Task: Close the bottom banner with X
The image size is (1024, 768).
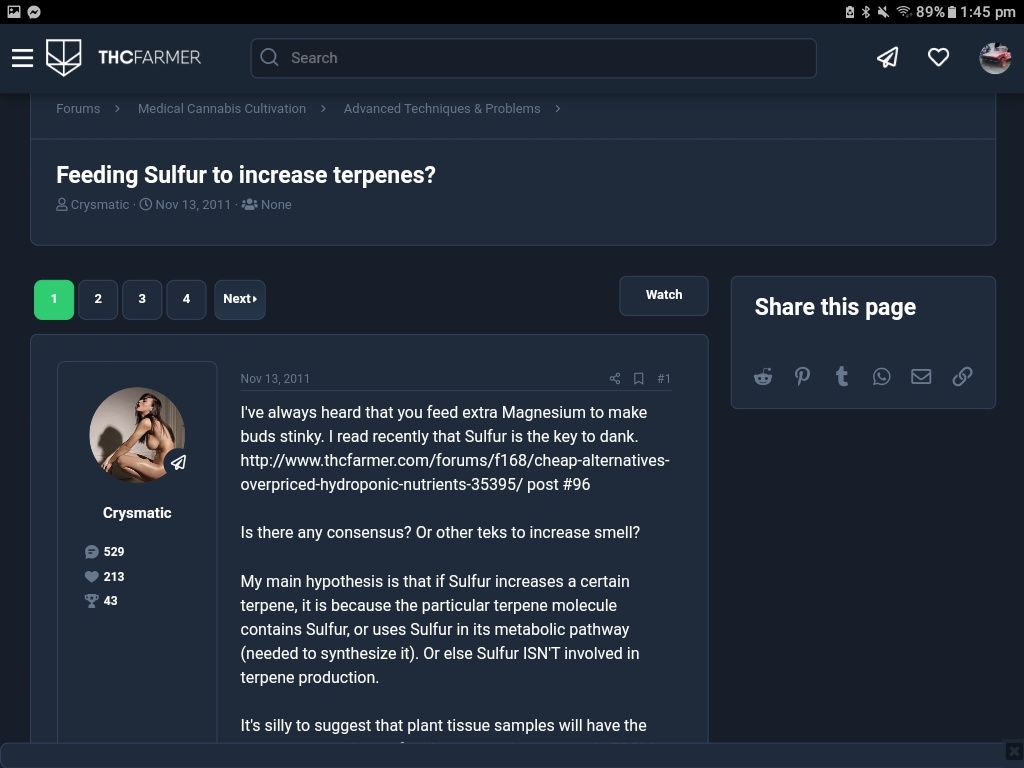Action: (1014, 751)
